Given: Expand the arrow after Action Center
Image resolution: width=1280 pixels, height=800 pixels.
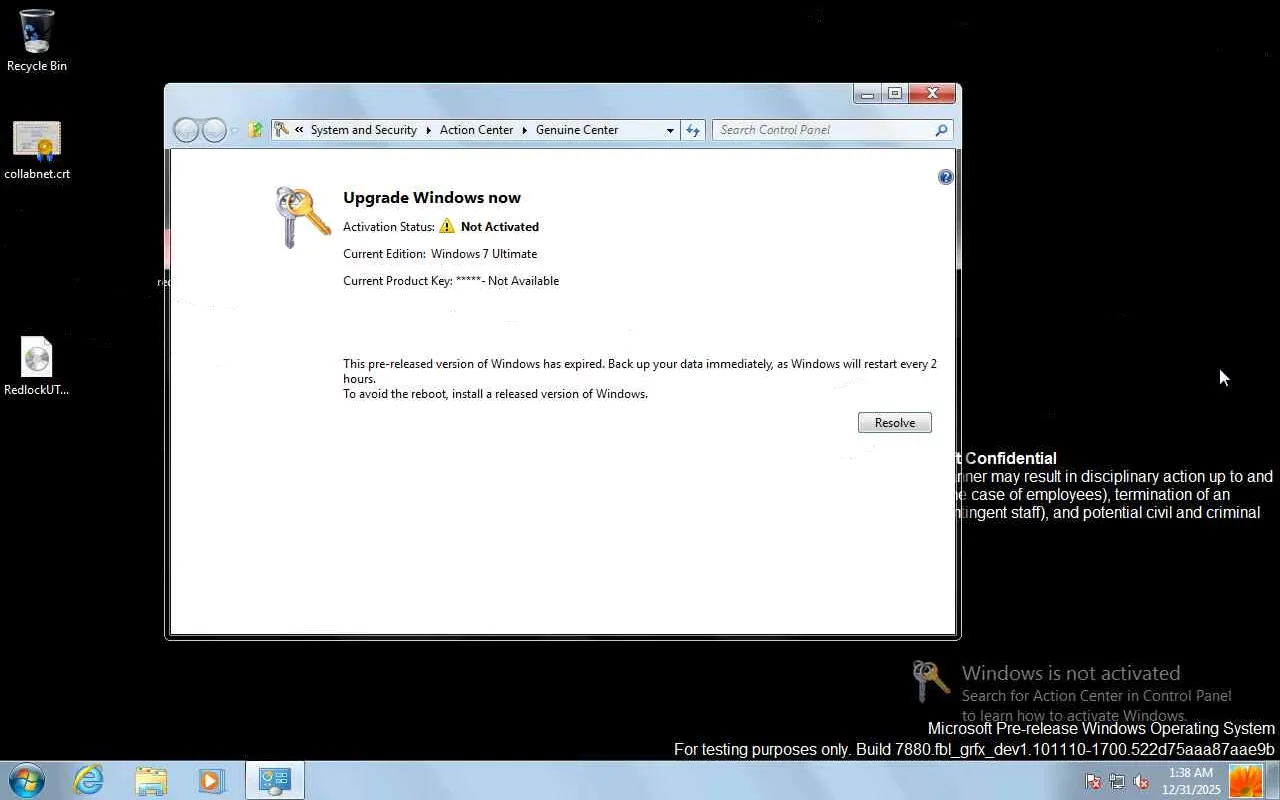Looking at the screenshot, I should 525,130.
